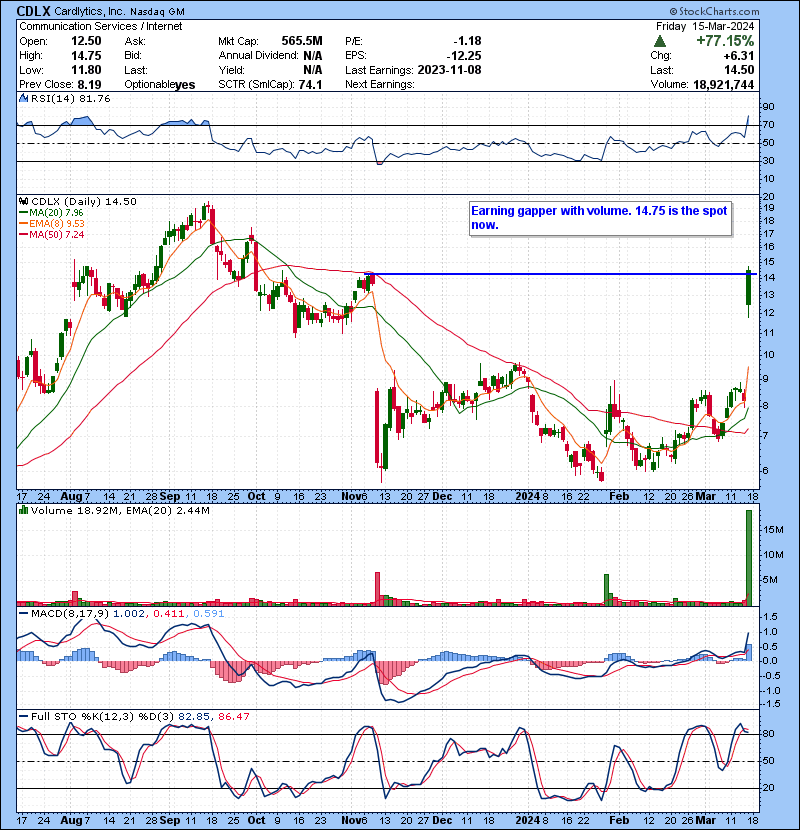Click the Optionable yes value
The width and height of the screenshot is (800, 830).
(185, 85)
